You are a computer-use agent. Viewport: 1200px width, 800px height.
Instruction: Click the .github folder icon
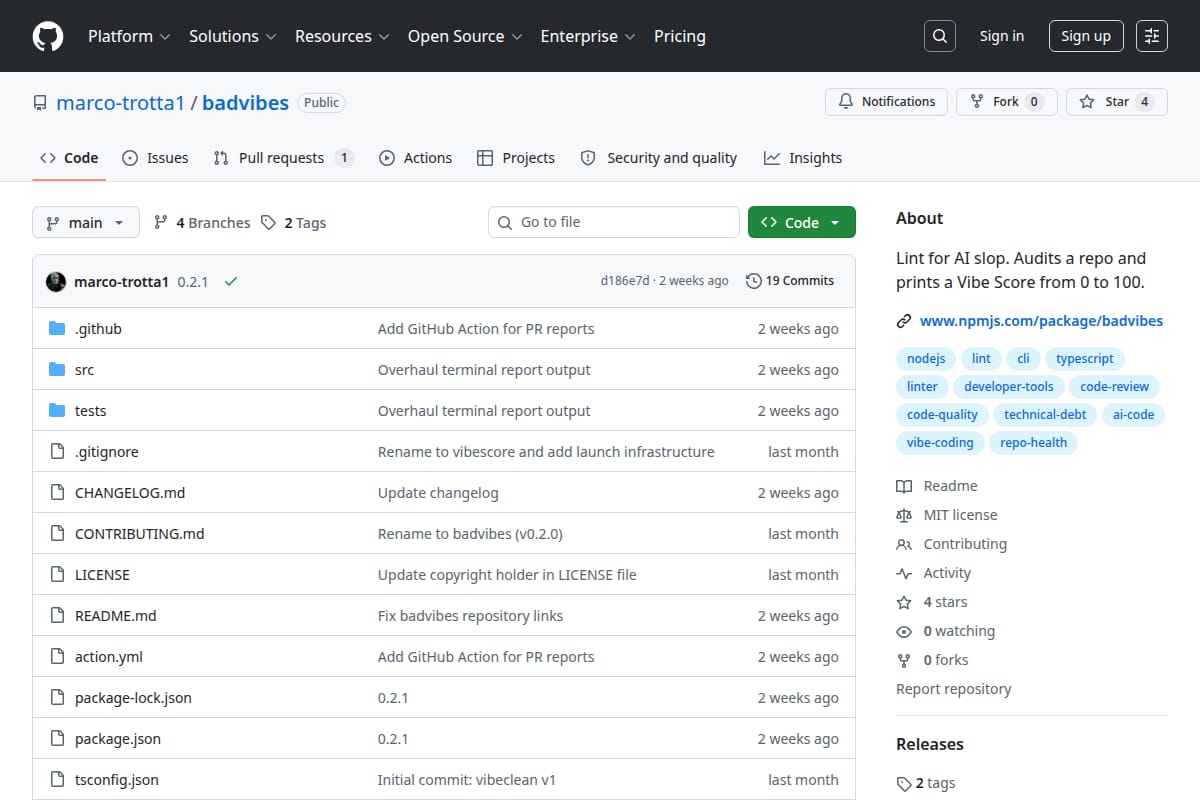(x=57, y=329)
